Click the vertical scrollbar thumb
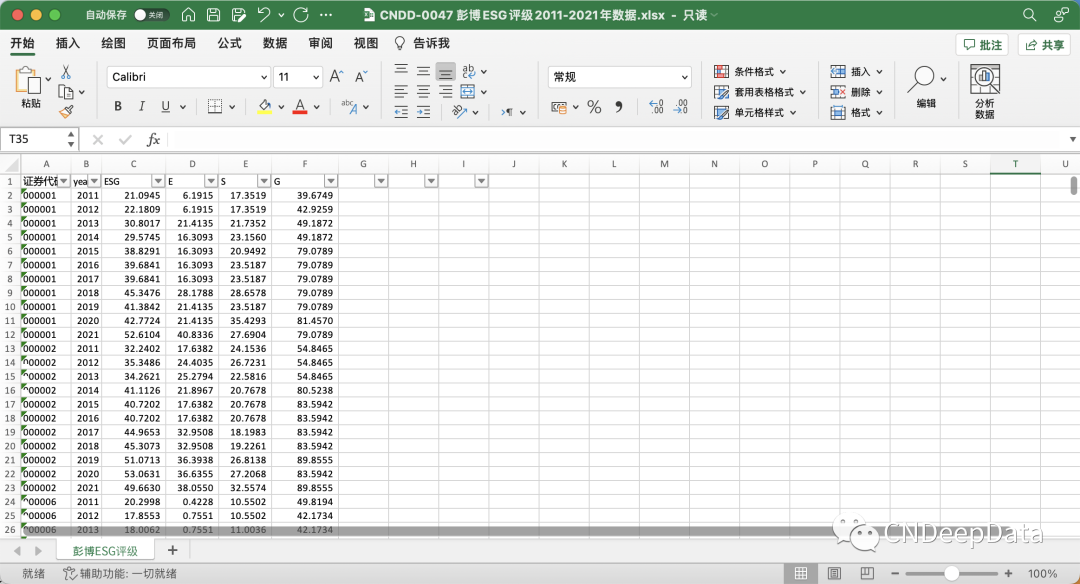1080x584 pixels. pyautogui.click(x=1074, y=185)
